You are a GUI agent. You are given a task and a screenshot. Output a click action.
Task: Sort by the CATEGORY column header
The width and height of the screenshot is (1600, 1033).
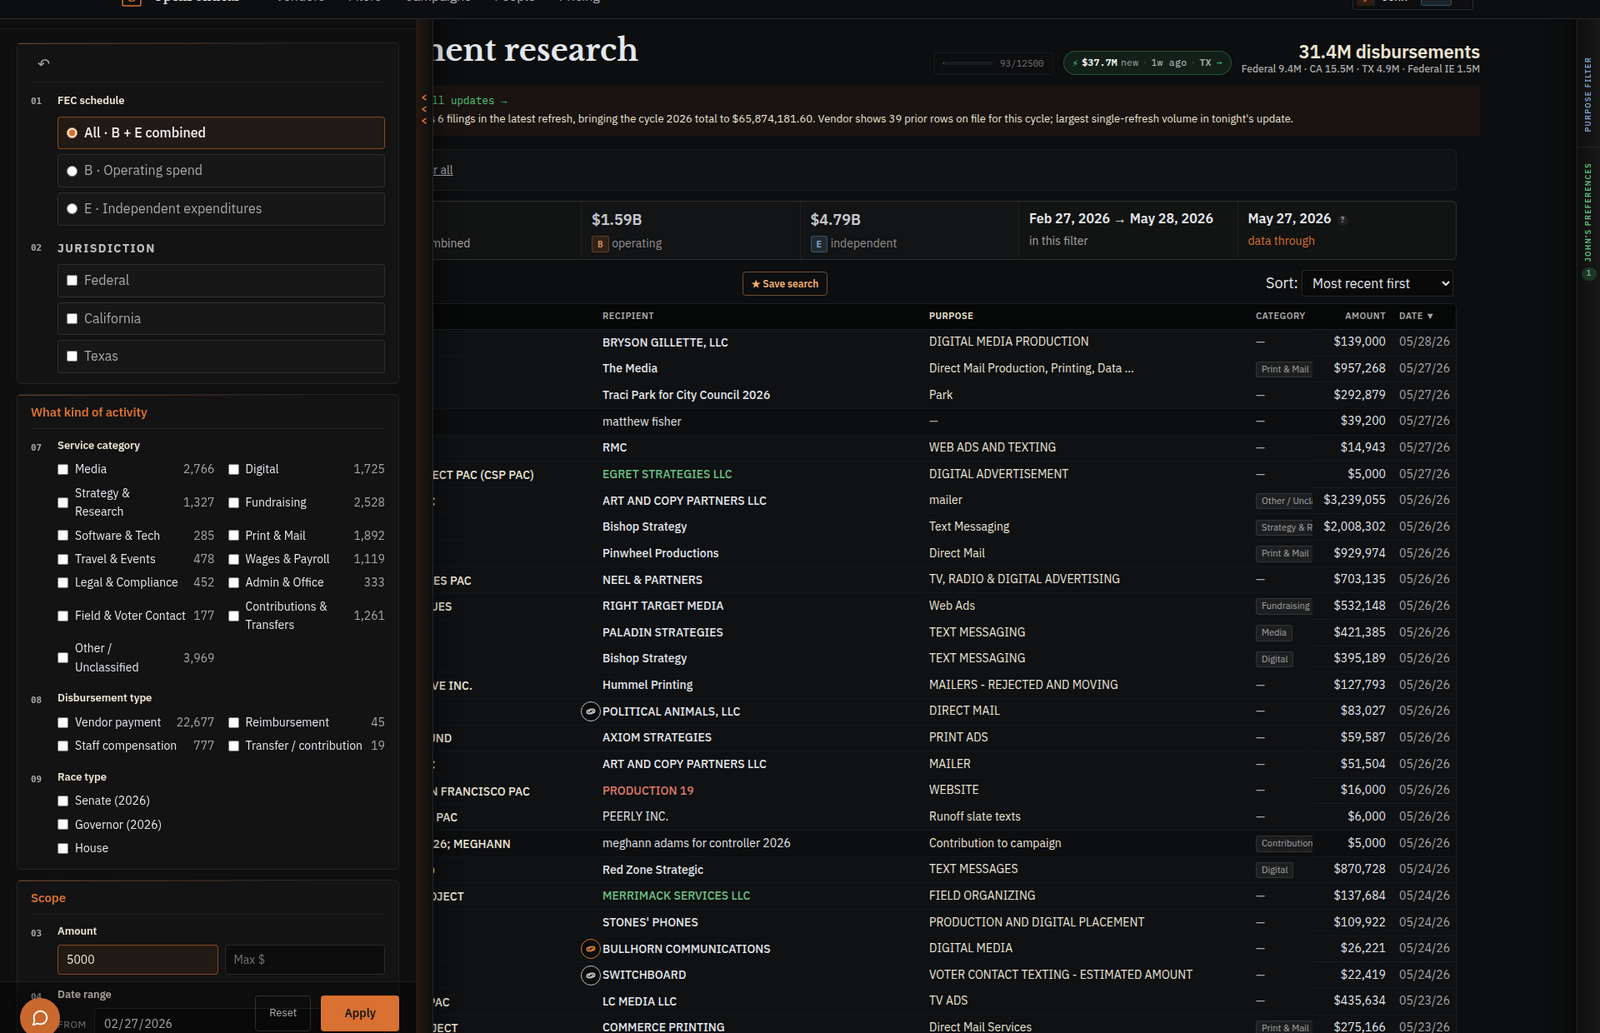tap(1280, 316)
